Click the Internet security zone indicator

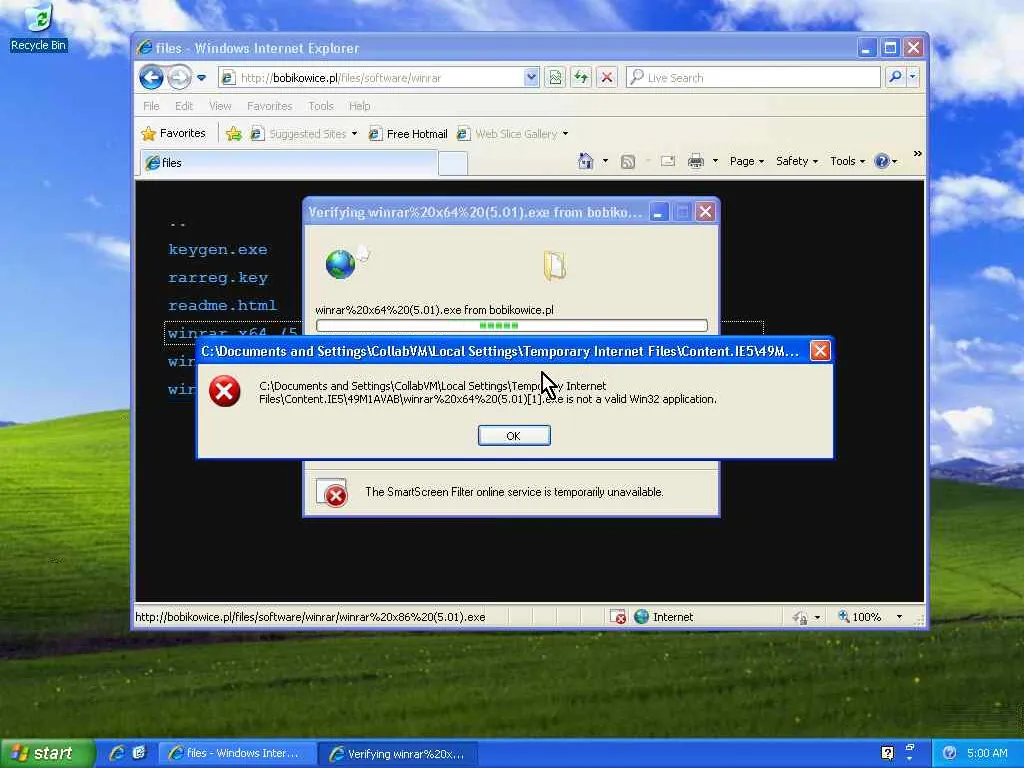point(664,616)
